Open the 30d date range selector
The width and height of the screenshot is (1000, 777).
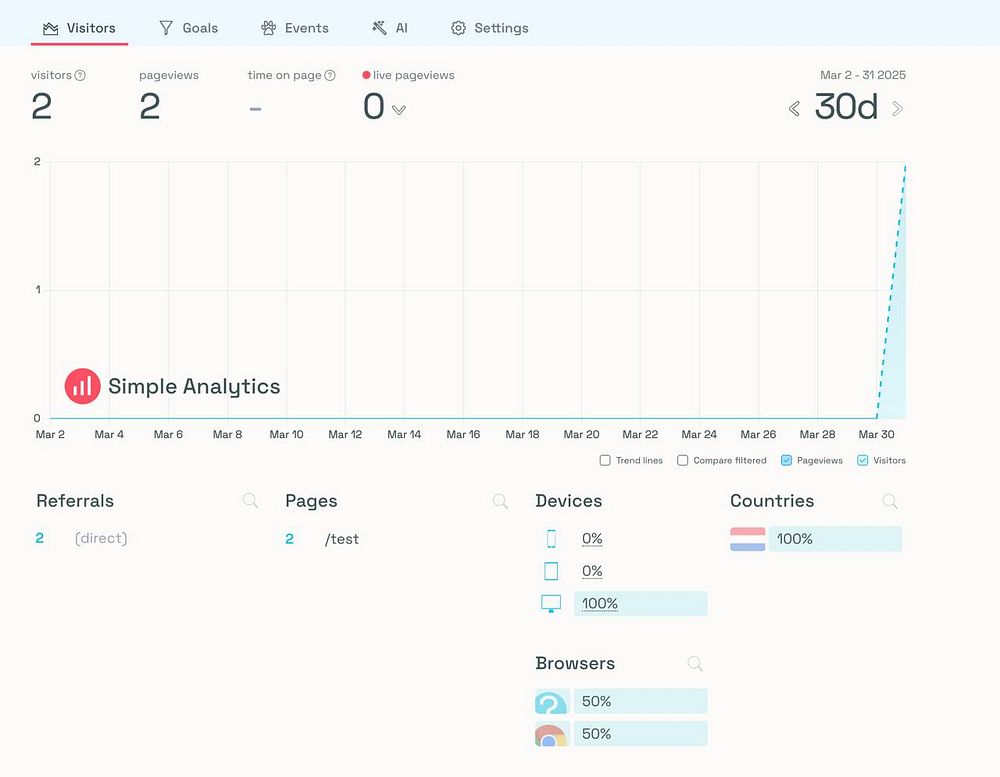(x=846, y=107)
